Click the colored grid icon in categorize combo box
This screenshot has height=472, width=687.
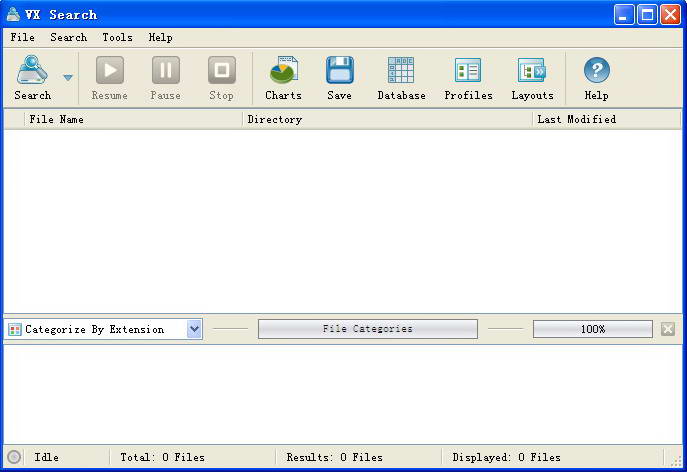click(x=15, y=330)
